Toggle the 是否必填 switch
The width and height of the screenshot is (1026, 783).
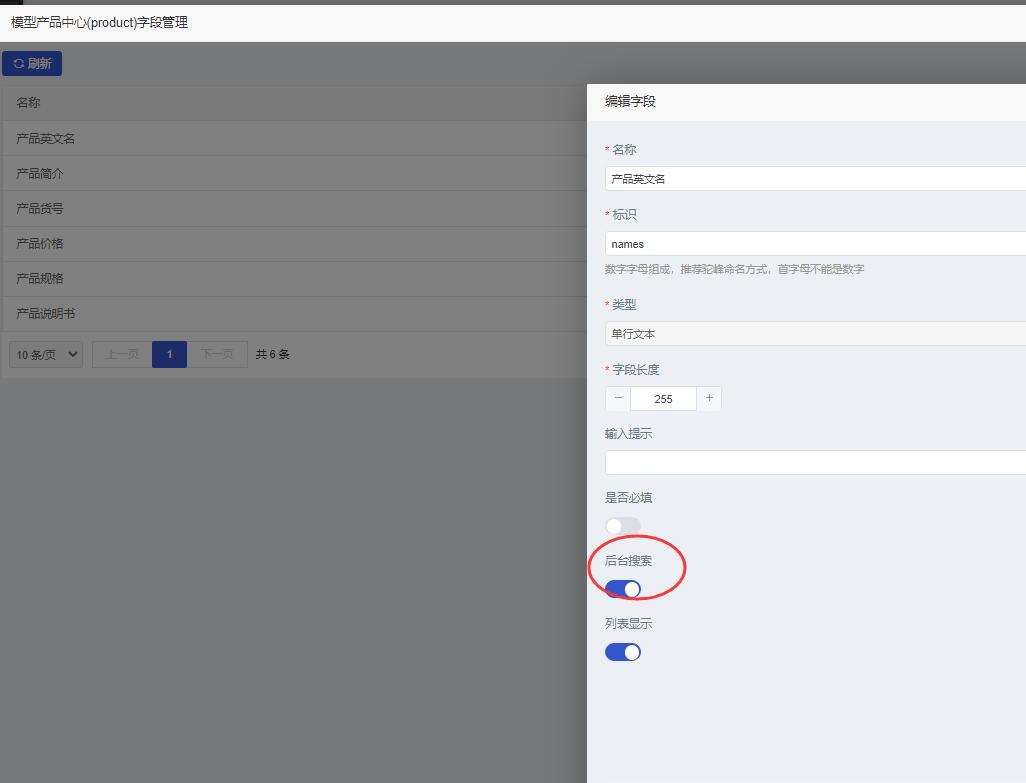pyautogui.click(x=622, y=526)
